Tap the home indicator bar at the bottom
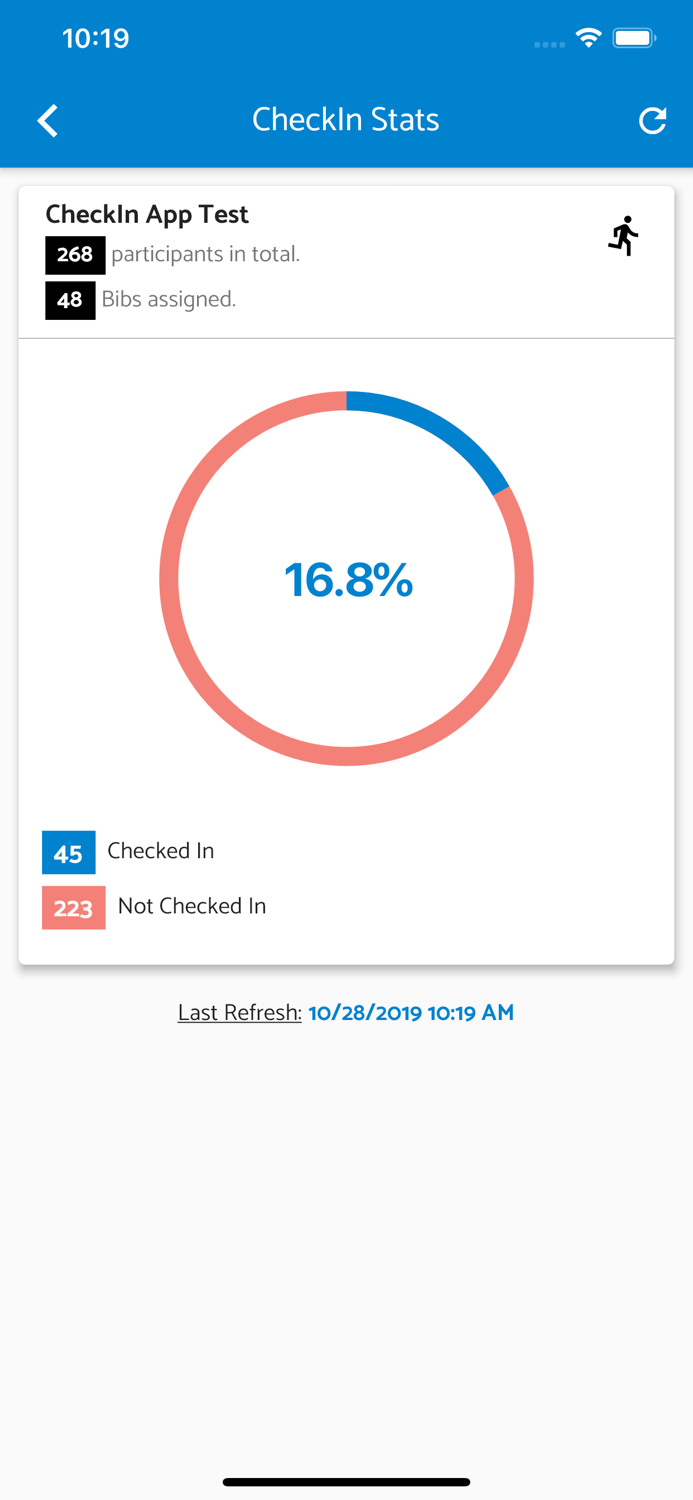The width and height of the screenshot is (693, 1500). [x=346, y=1481]
